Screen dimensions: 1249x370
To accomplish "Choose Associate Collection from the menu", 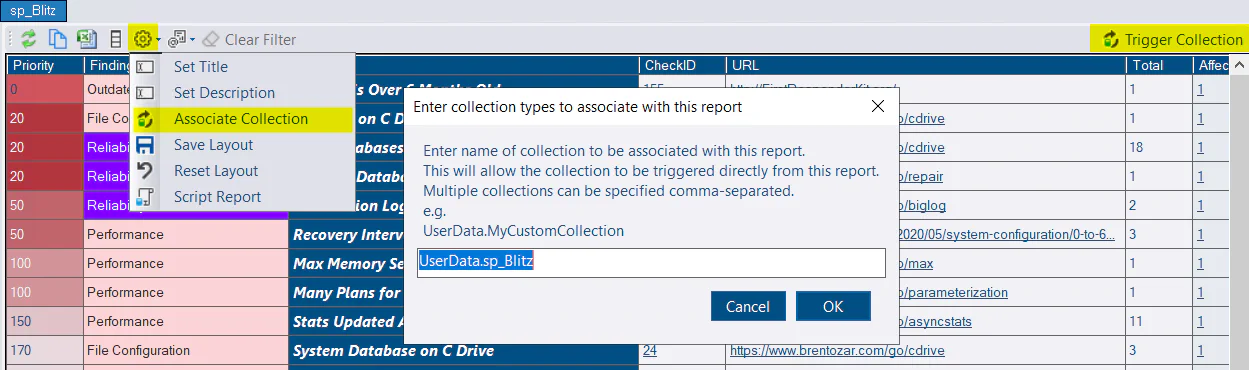I will click(x=242, y=119).
